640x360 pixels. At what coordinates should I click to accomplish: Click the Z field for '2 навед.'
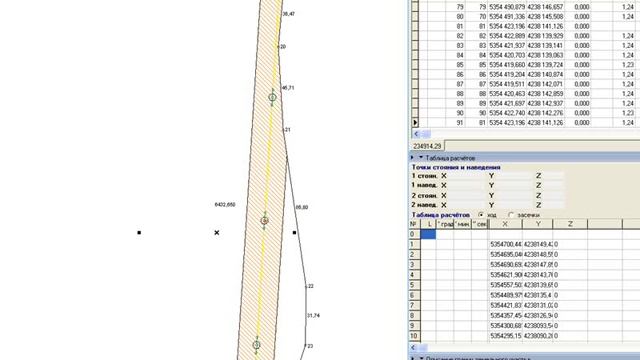pyautogui.click(x=553, y=205)
